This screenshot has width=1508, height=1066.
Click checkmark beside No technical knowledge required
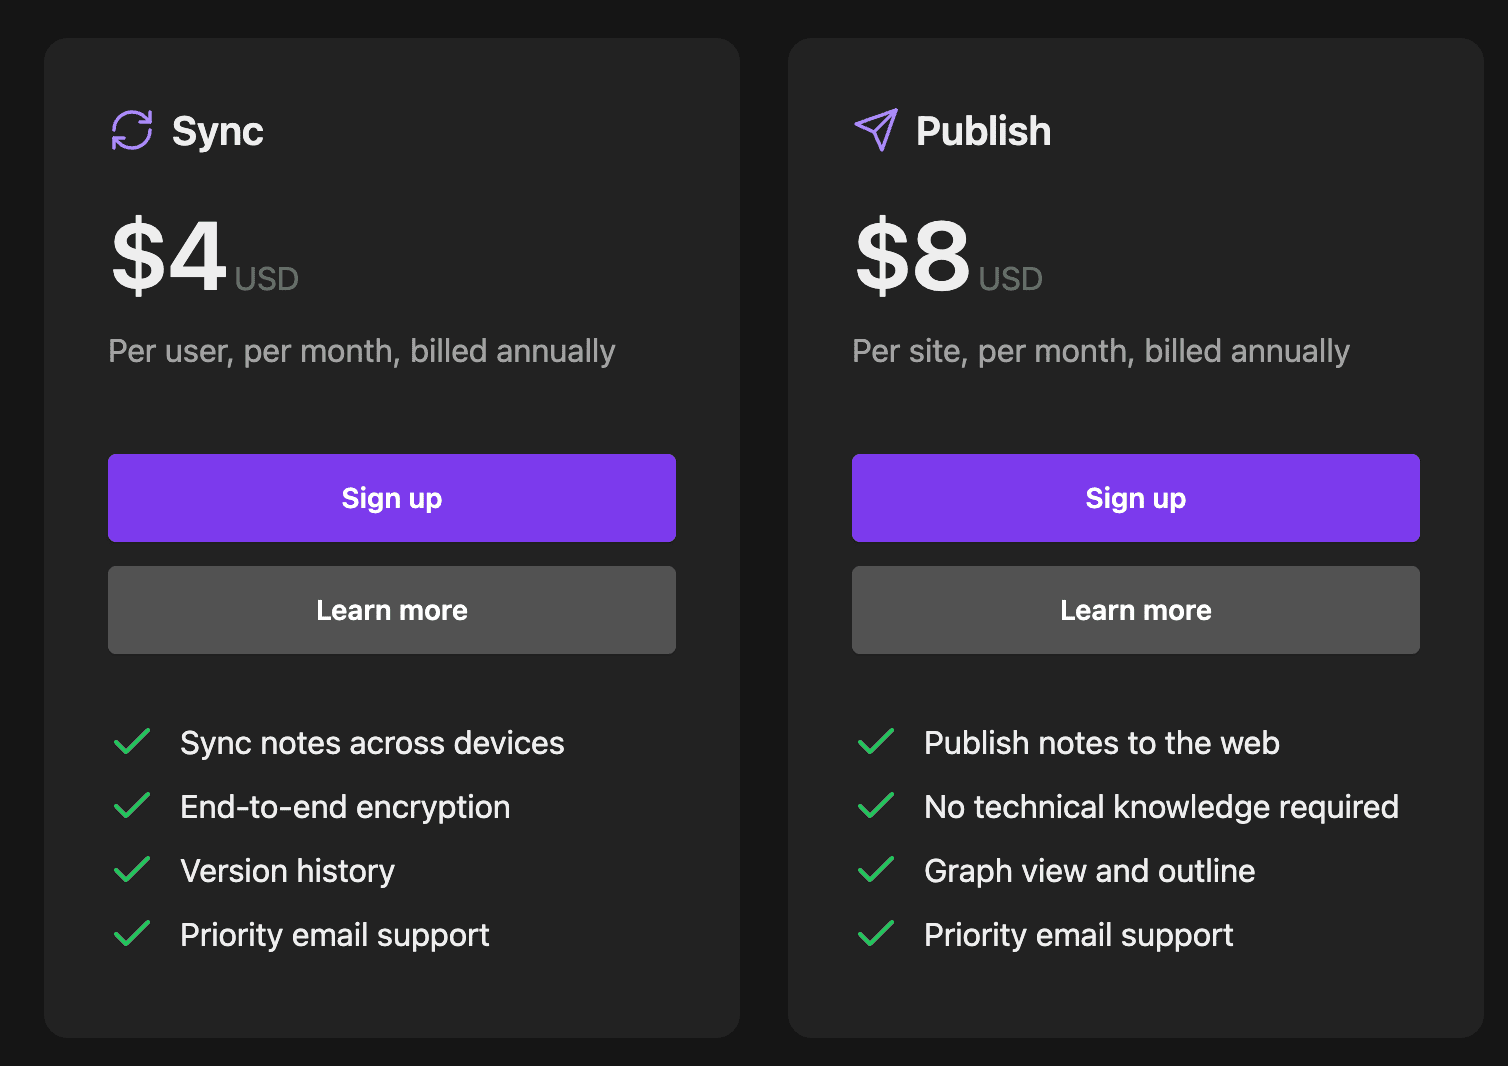pos(876,806)
